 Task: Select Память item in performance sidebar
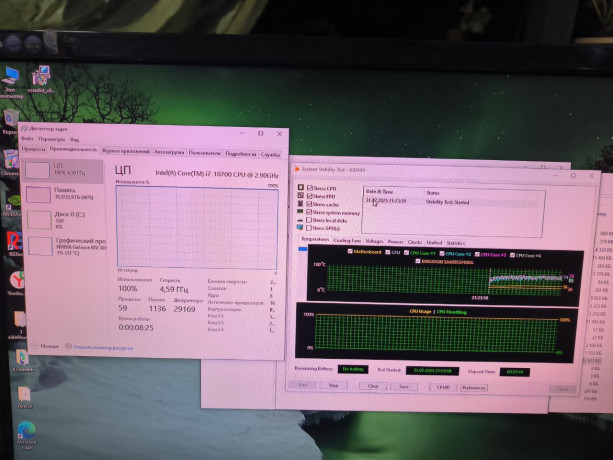[65, 195]
